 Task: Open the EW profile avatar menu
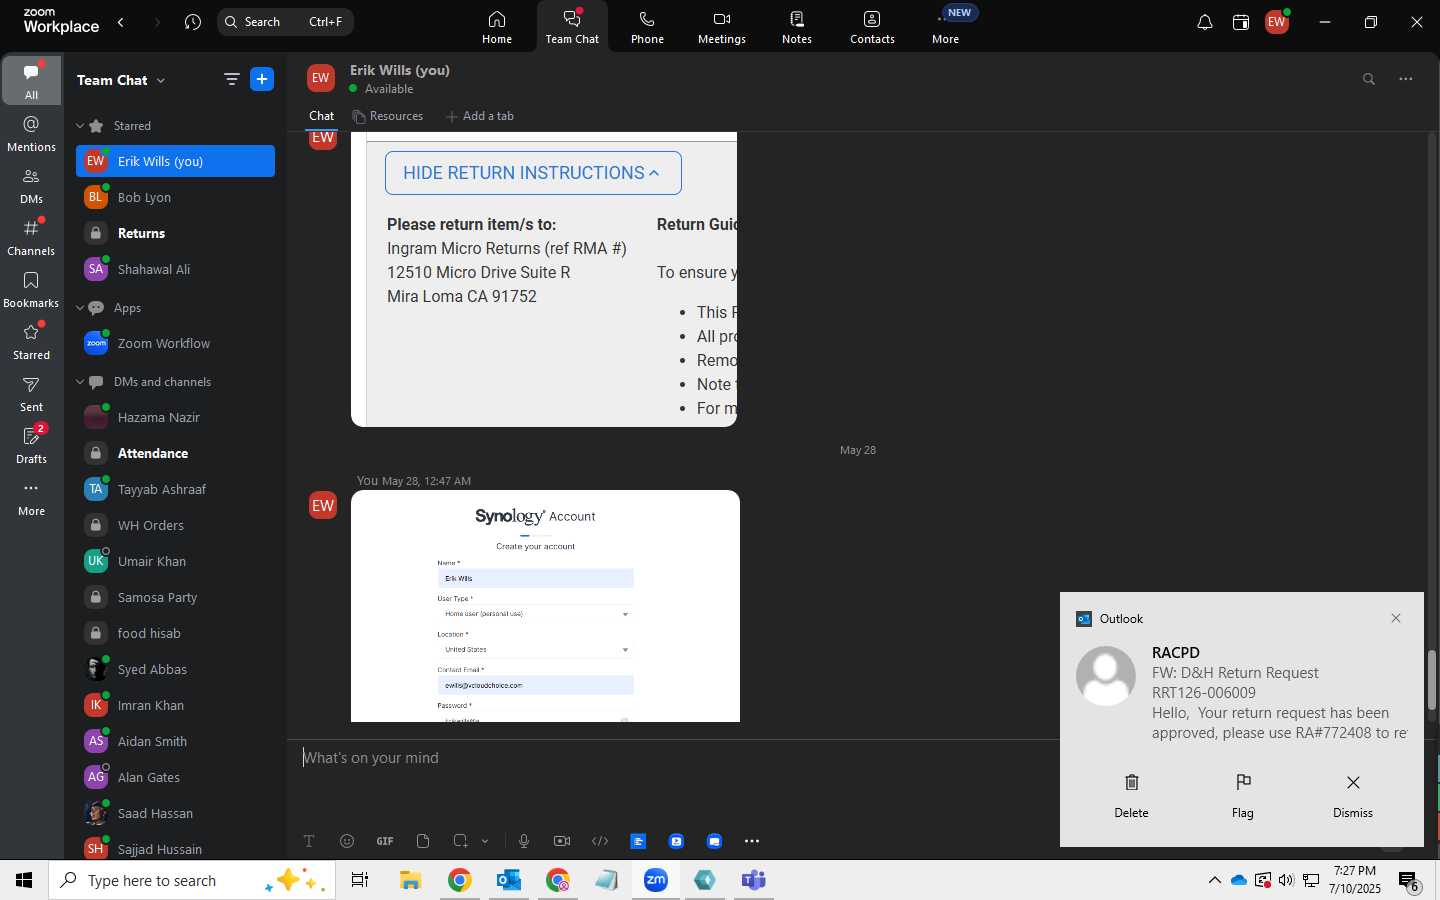pos(1277,22)
